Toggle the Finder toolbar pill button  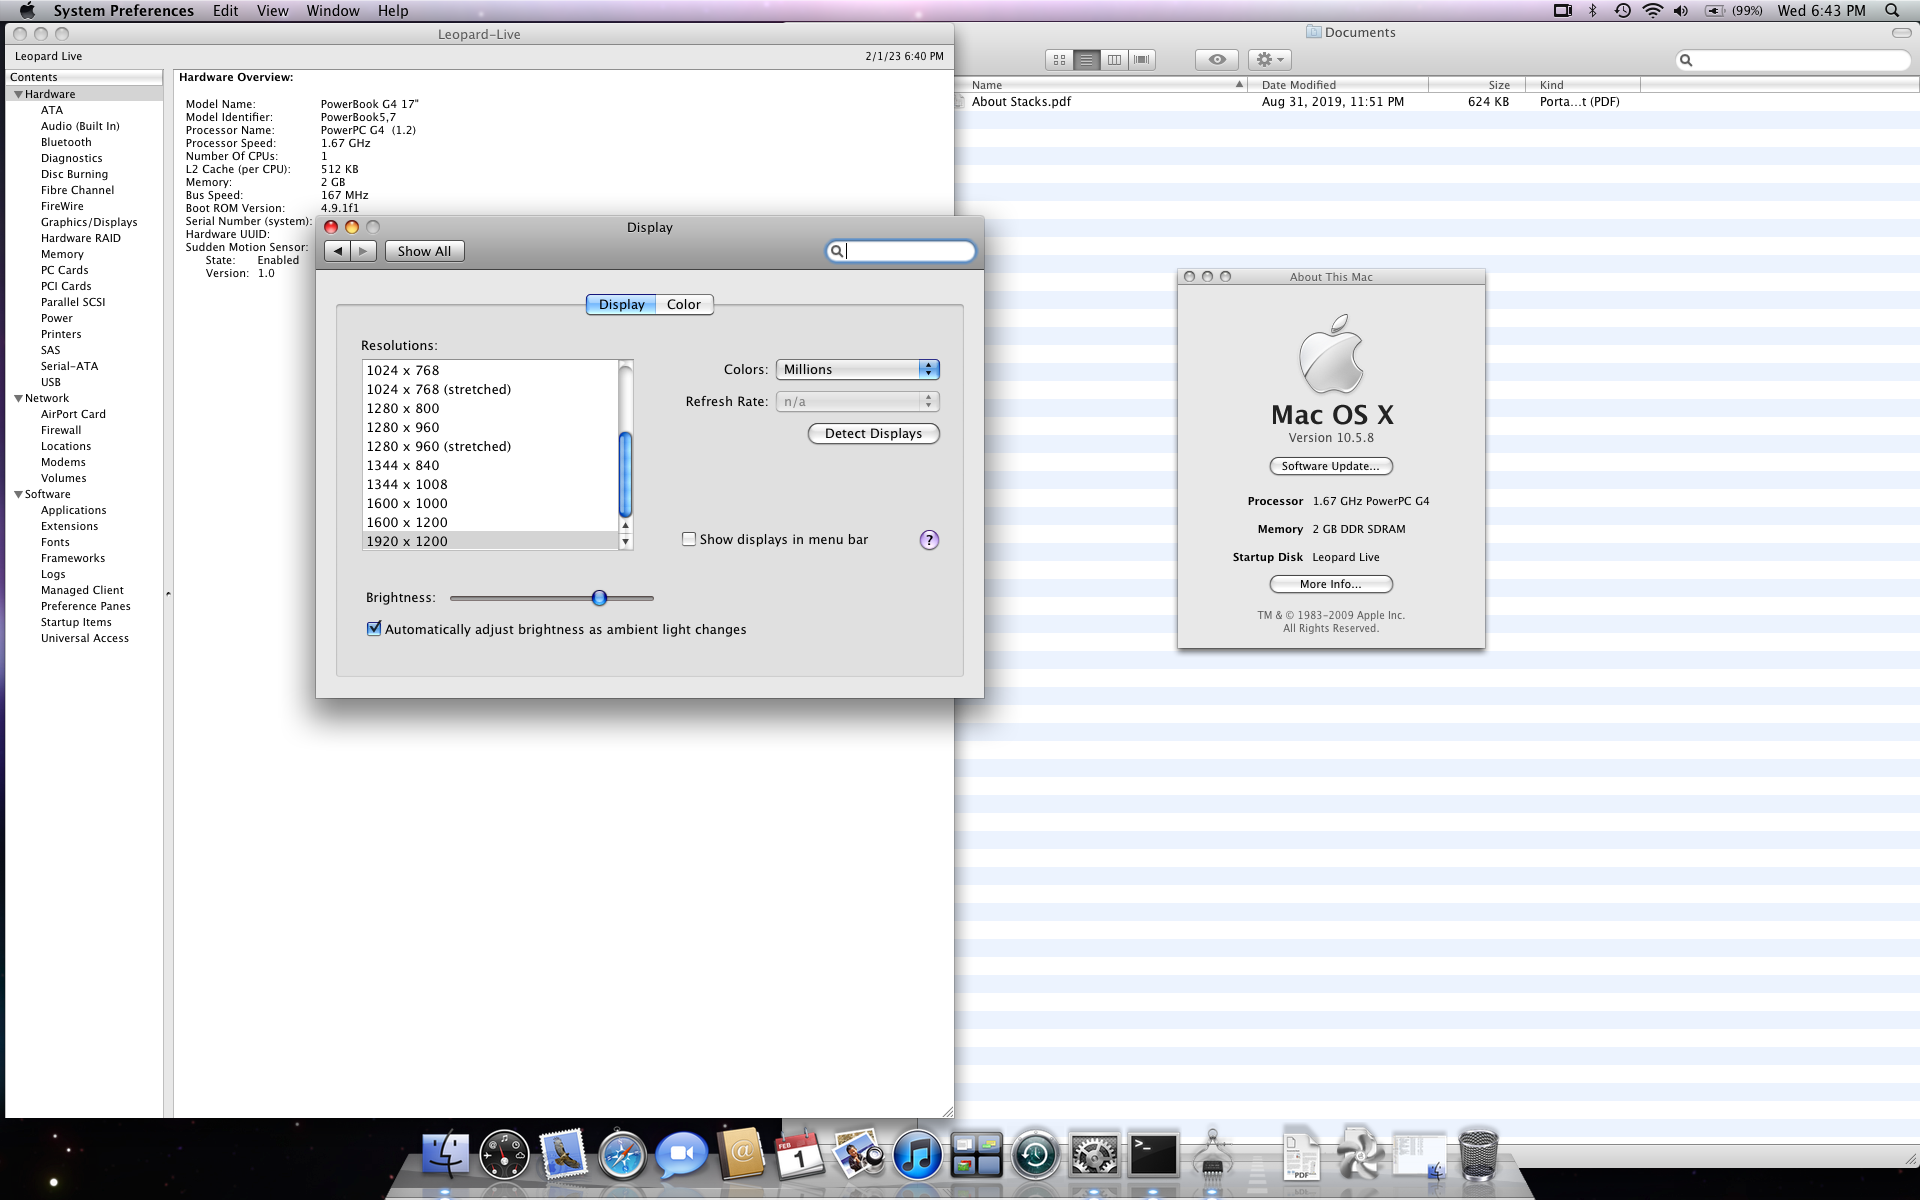coord(1900,33)
